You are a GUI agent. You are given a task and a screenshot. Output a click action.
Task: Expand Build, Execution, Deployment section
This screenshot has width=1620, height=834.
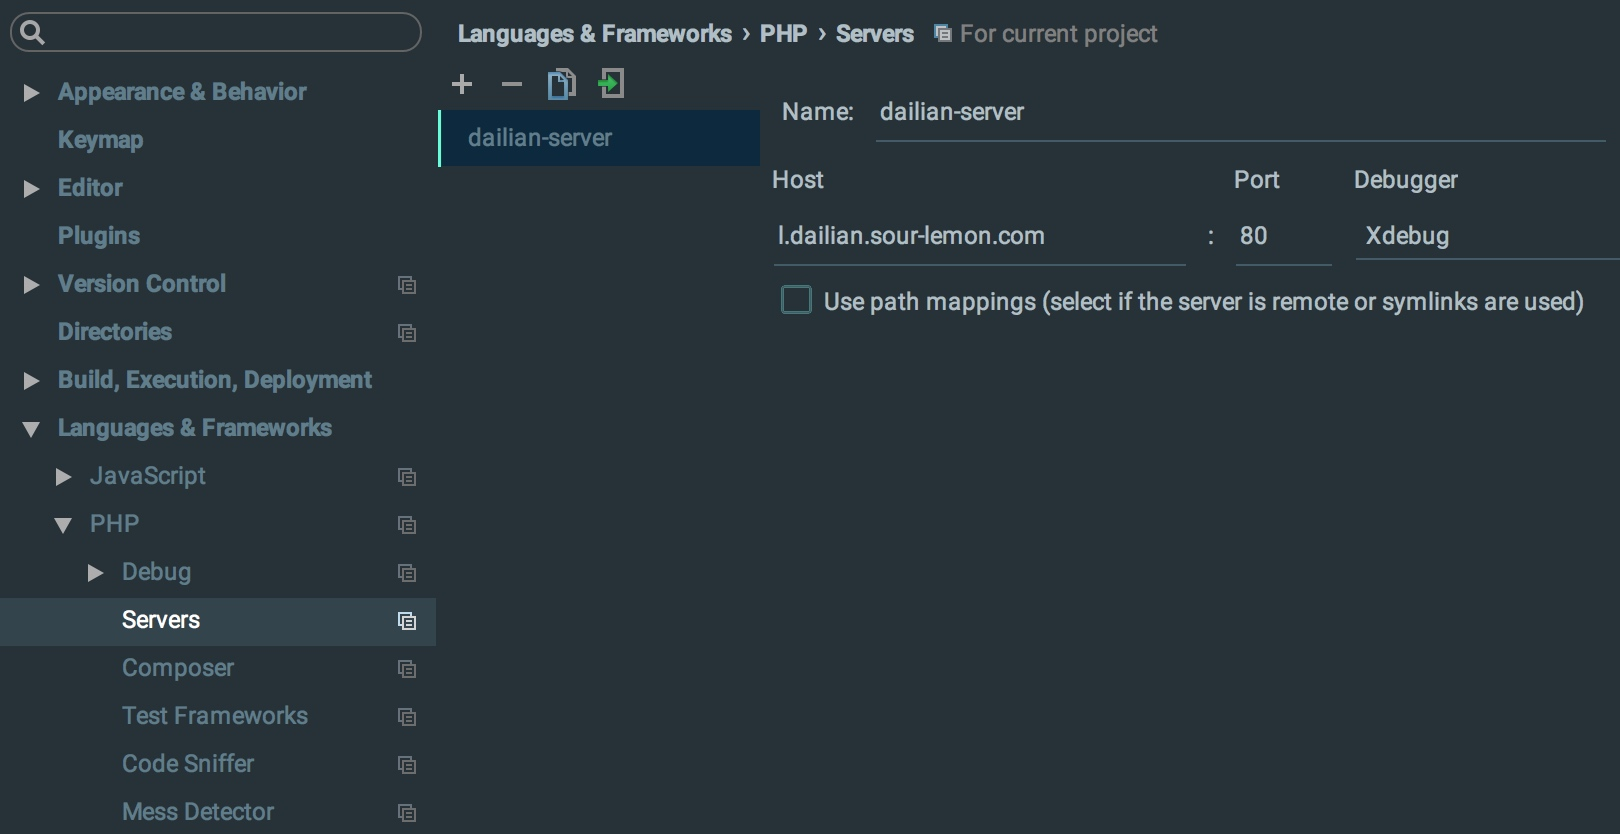pyautogui.click(x=31, y=381)
